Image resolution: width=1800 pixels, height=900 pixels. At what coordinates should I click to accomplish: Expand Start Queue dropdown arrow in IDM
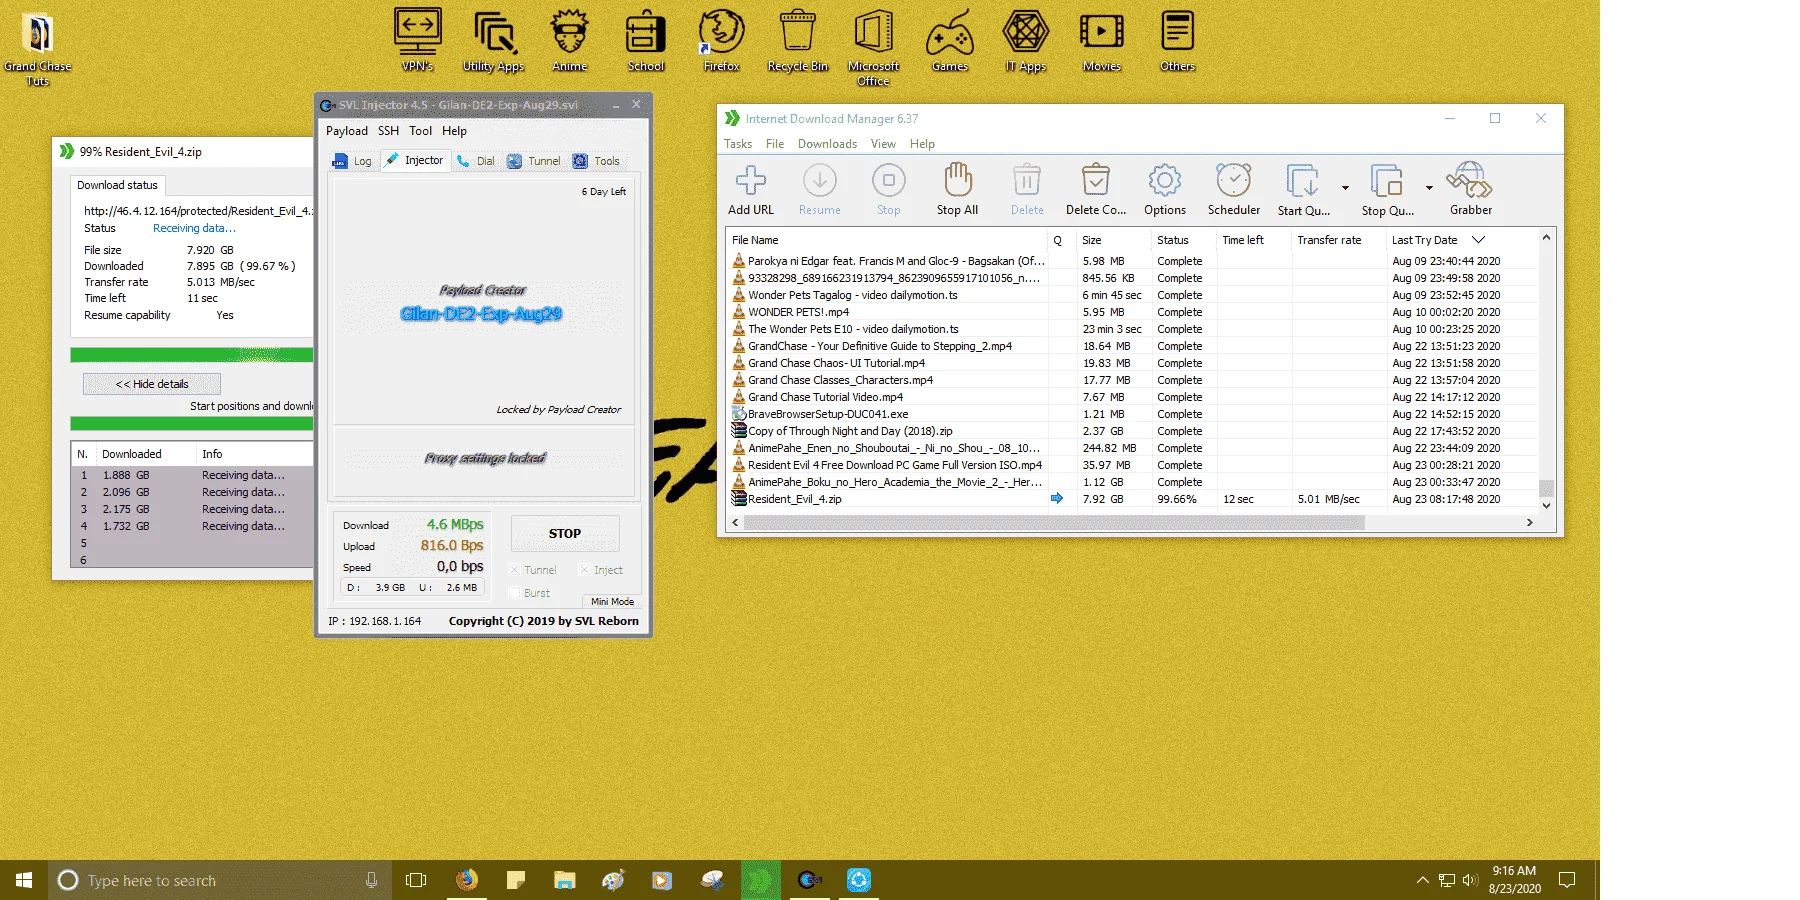point(1345,188)
